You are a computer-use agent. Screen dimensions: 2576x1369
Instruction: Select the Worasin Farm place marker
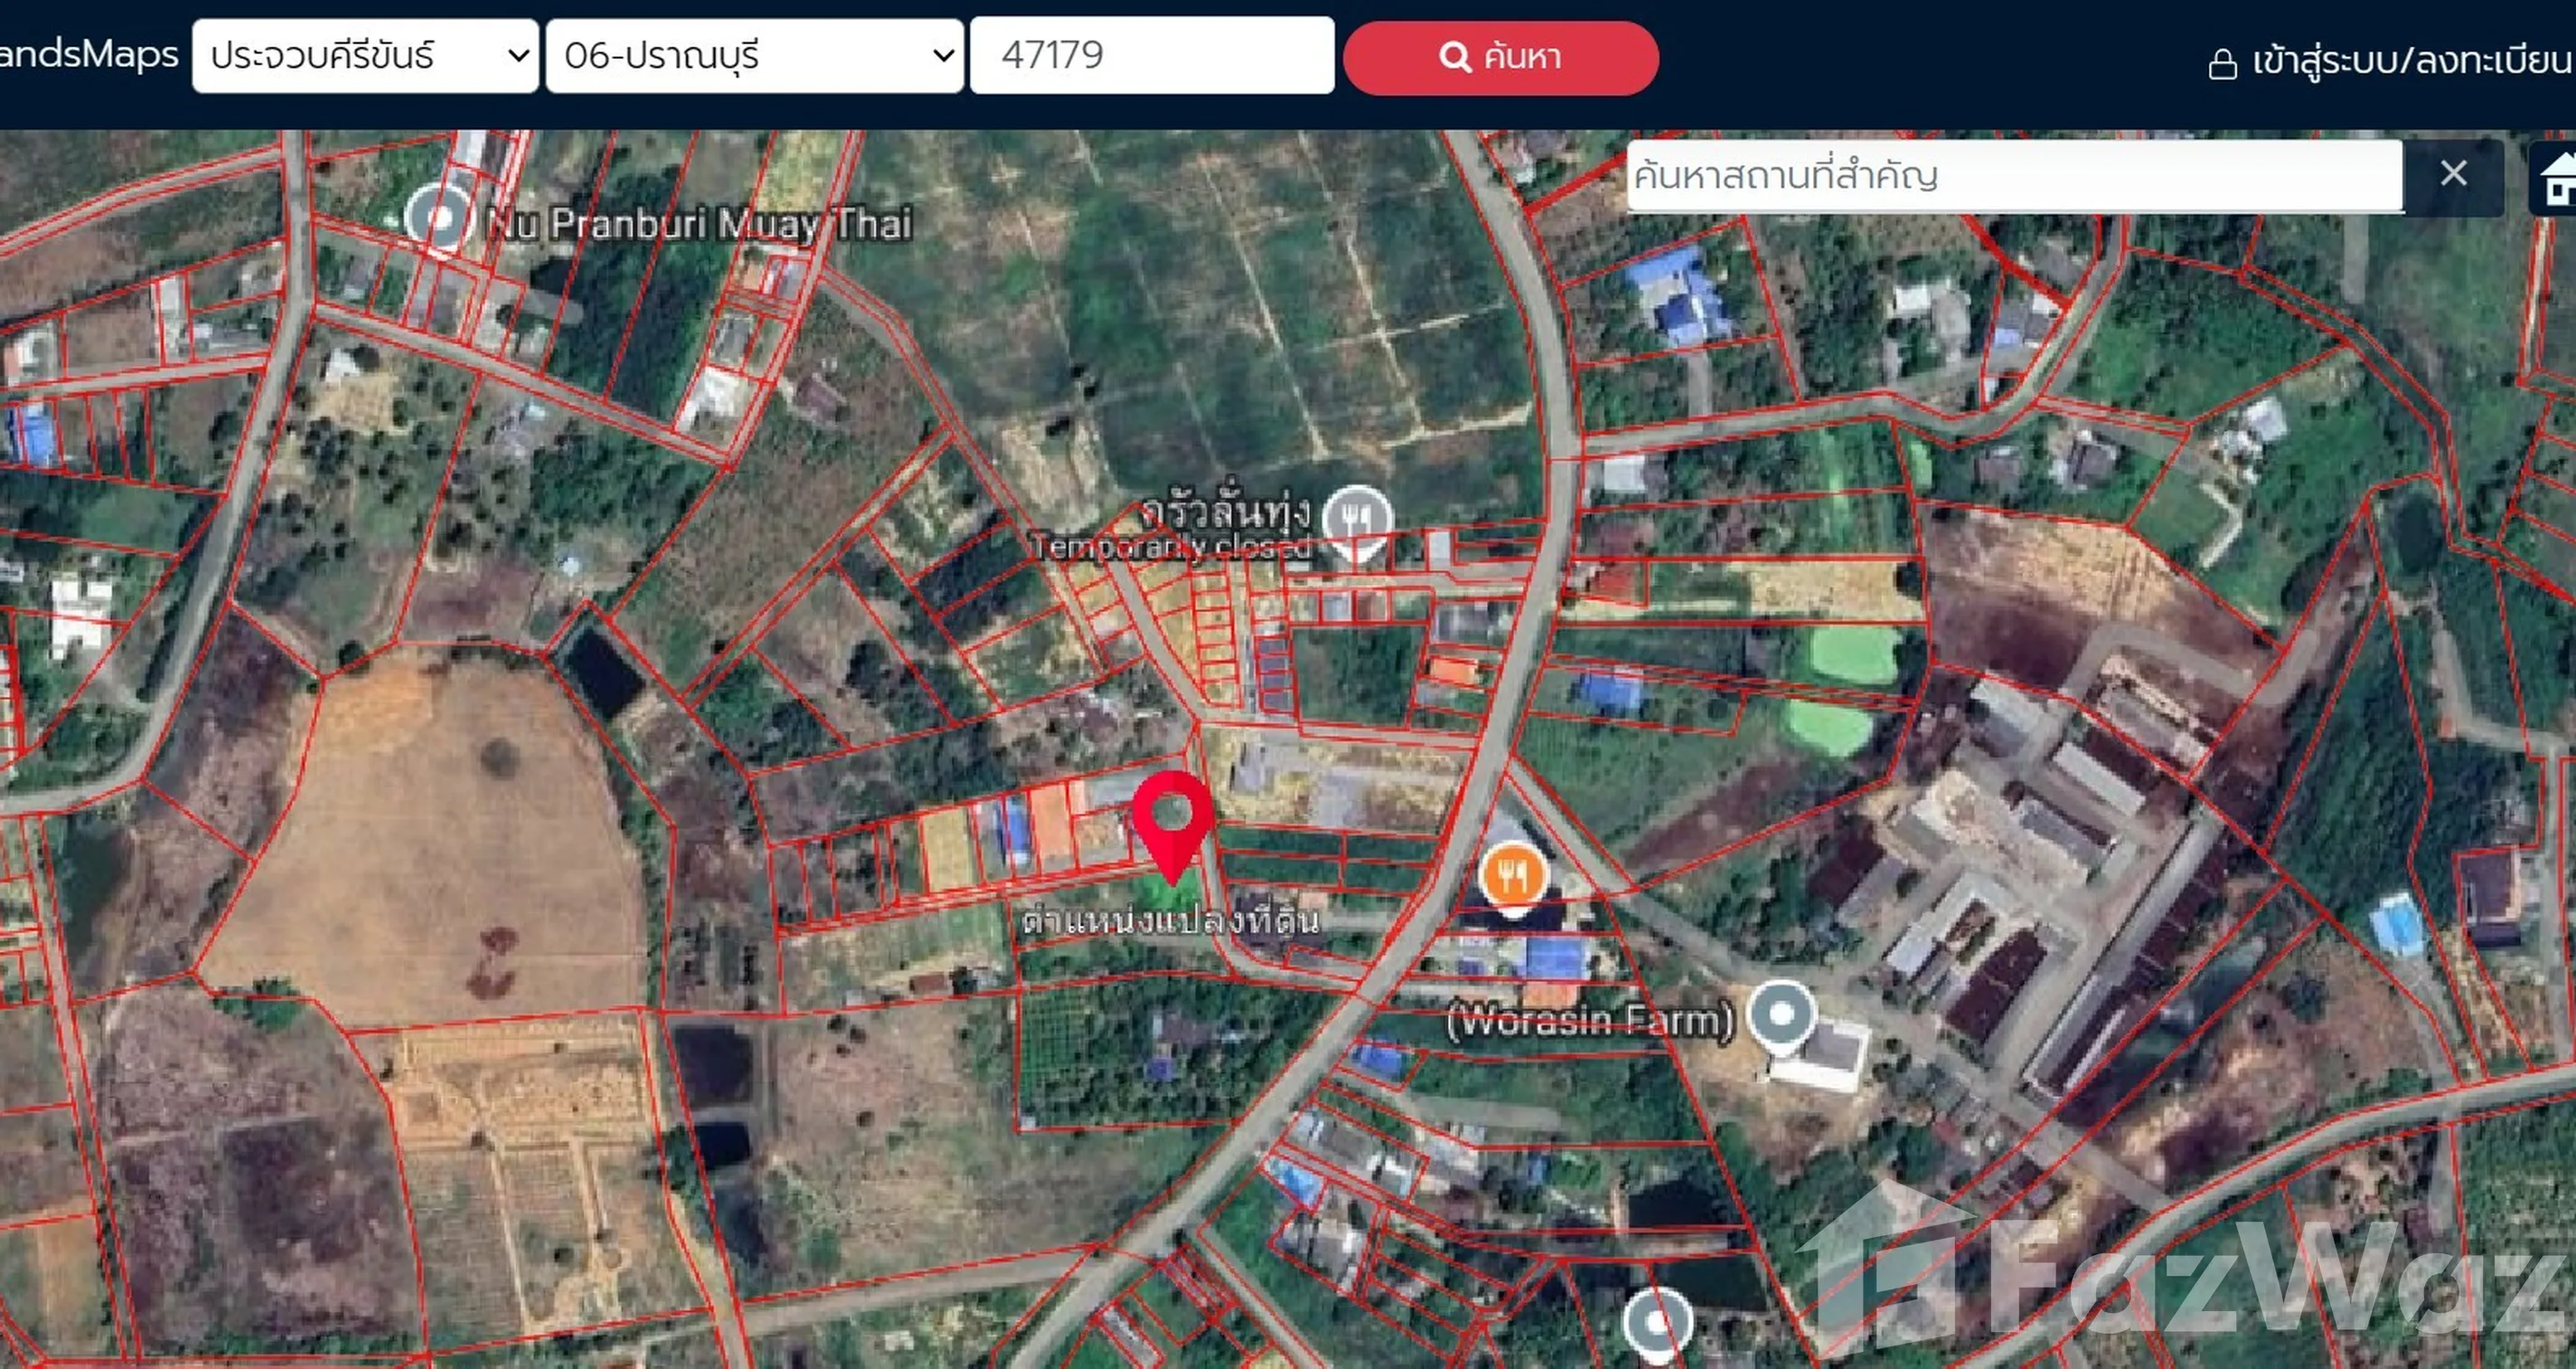click(1780, 1014)
